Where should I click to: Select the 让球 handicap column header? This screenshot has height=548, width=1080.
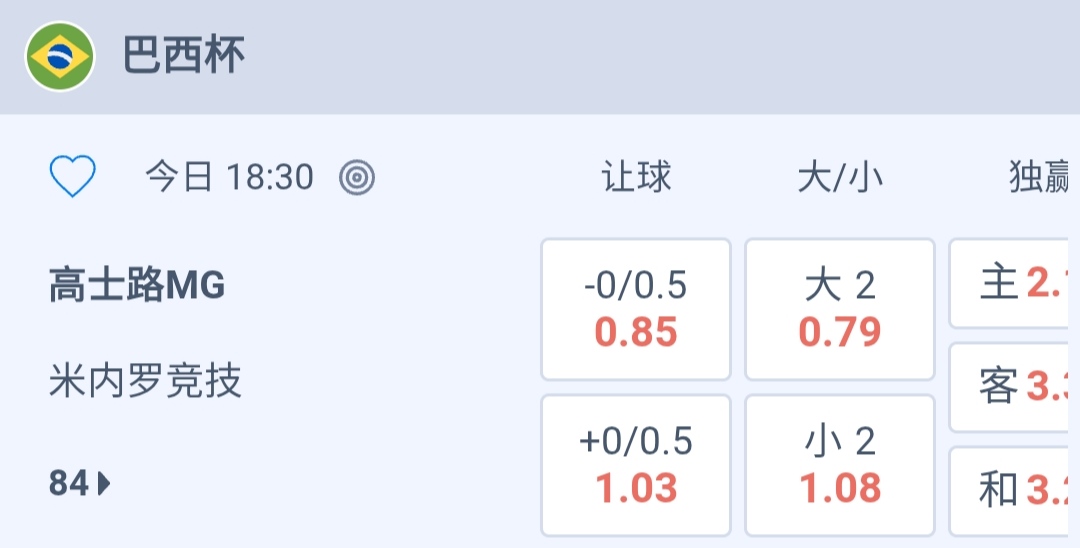pos(636,178)
